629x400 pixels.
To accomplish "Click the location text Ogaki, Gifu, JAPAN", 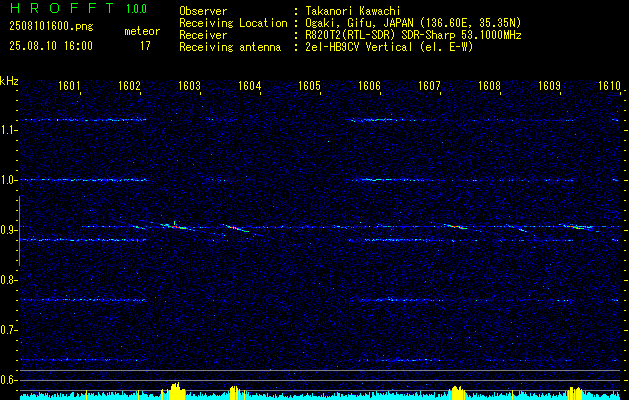I will (x=358, y=23).
